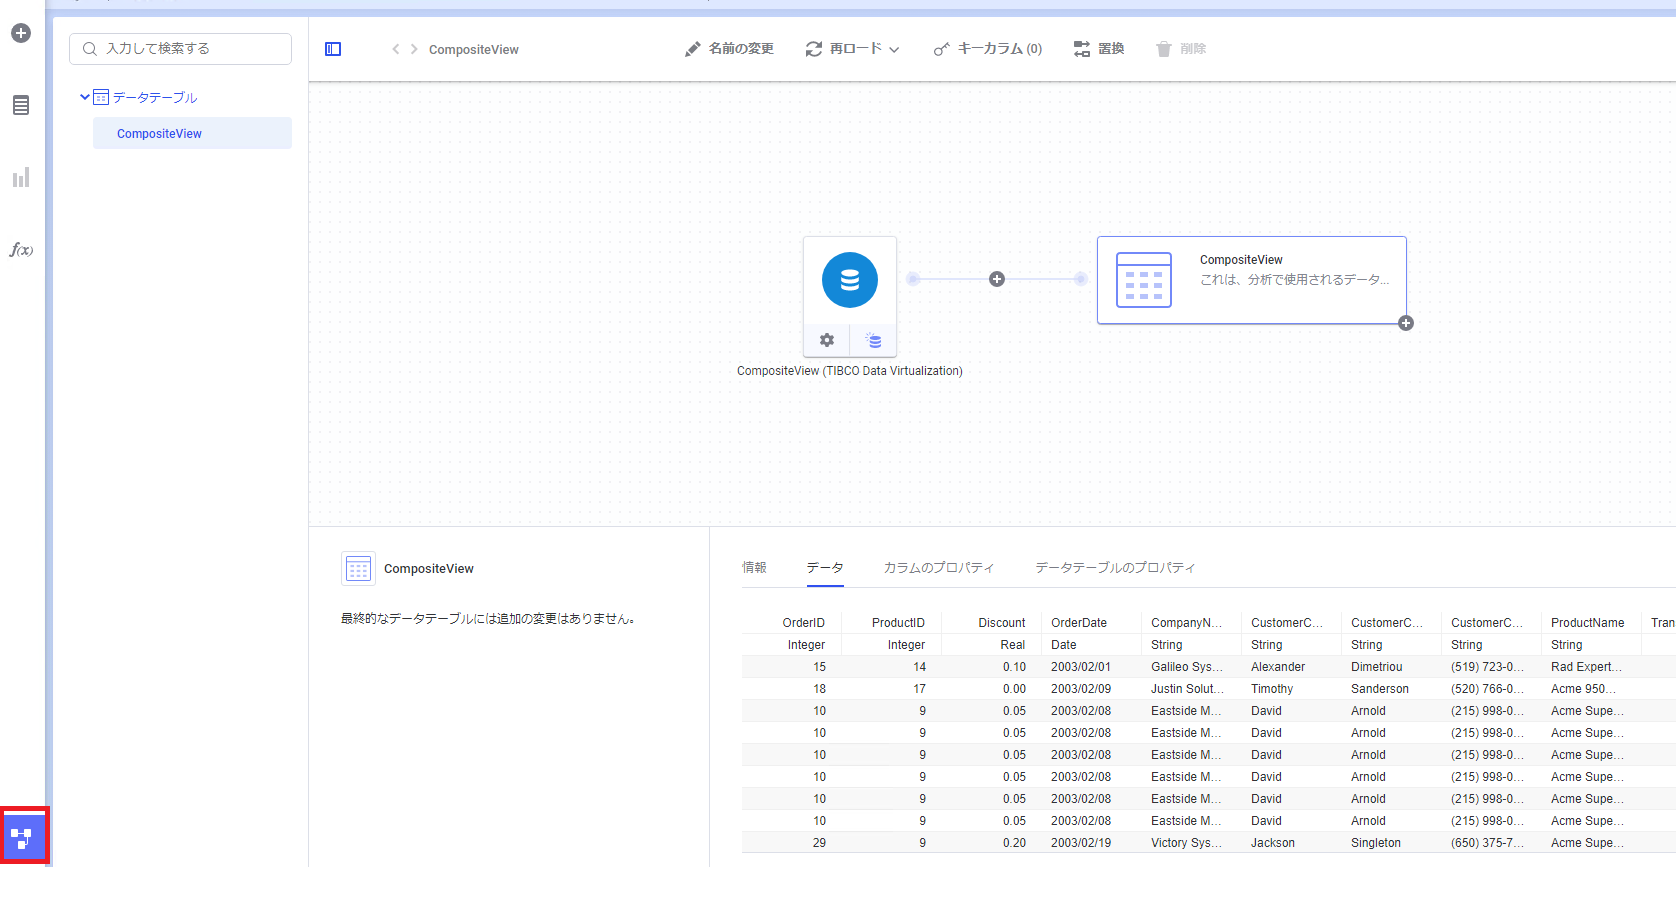Click the 'Sanderson' cell
The height and width of the screenshot is (906, 1676).
(x=1380, y=689)
